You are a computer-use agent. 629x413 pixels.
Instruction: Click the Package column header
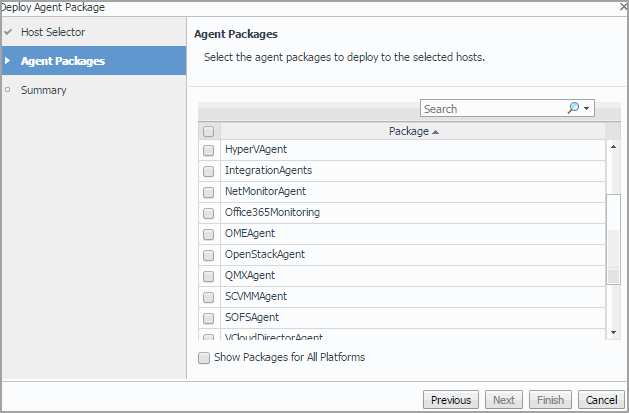[x=408, y=131]
